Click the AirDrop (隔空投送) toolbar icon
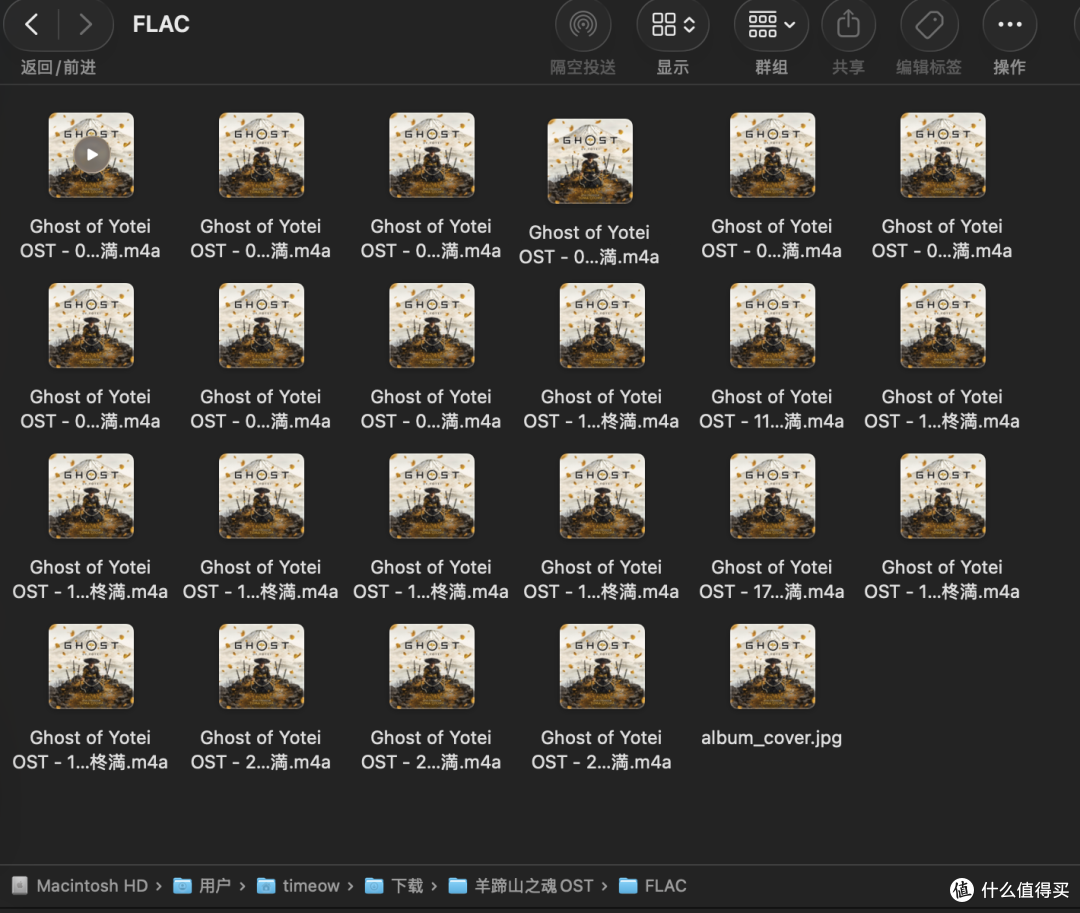The width and height of the screenshot is (1080, 913). coord(583,25)
